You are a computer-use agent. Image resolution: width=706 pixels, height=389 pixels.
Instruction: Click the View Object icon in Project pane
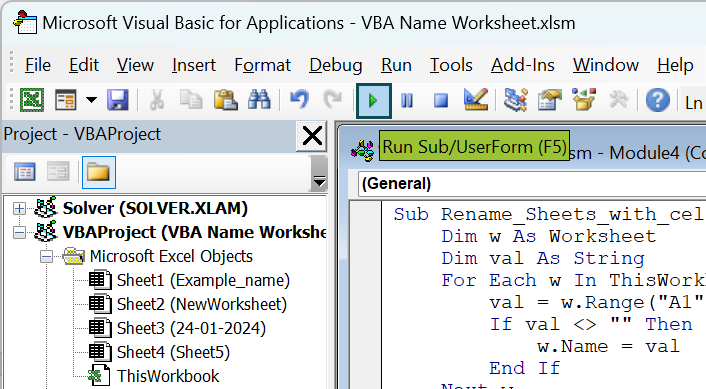pyautogui.click(x=59, y=172)
